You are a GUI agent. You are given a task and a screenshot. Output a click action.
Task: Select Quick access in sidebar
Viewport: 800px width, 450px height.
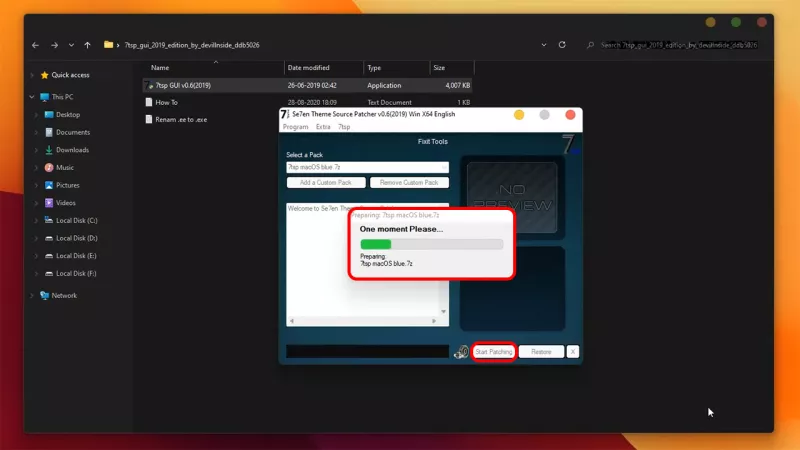click(x=70, y=75)
